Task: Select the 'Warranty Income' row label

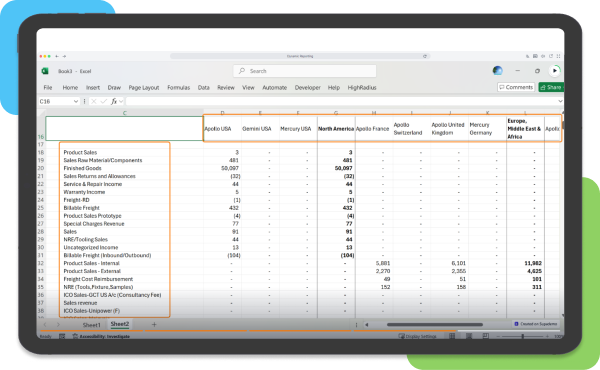Action: [x=84, y=192]
